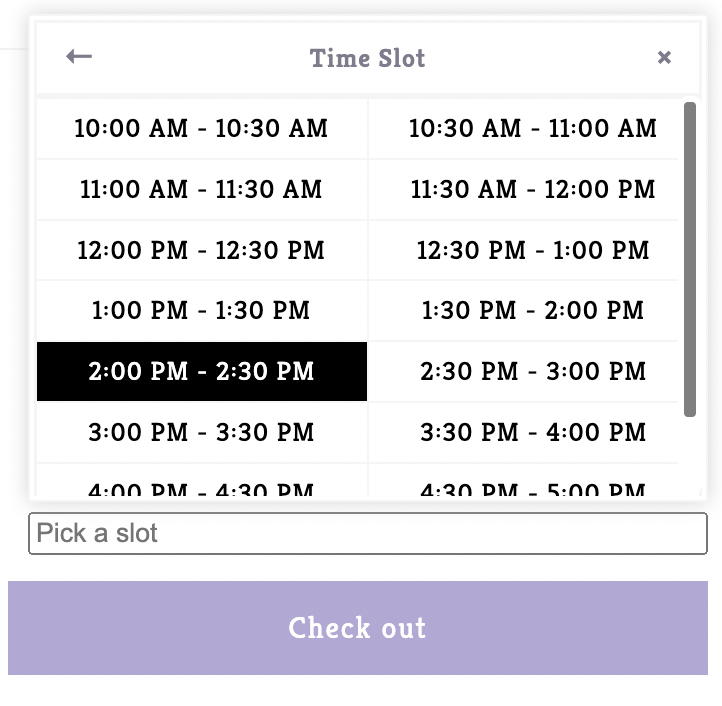
Task: Pick the 3:30 PM - 4:00 PM slot
Action: (x=524, y=432)
